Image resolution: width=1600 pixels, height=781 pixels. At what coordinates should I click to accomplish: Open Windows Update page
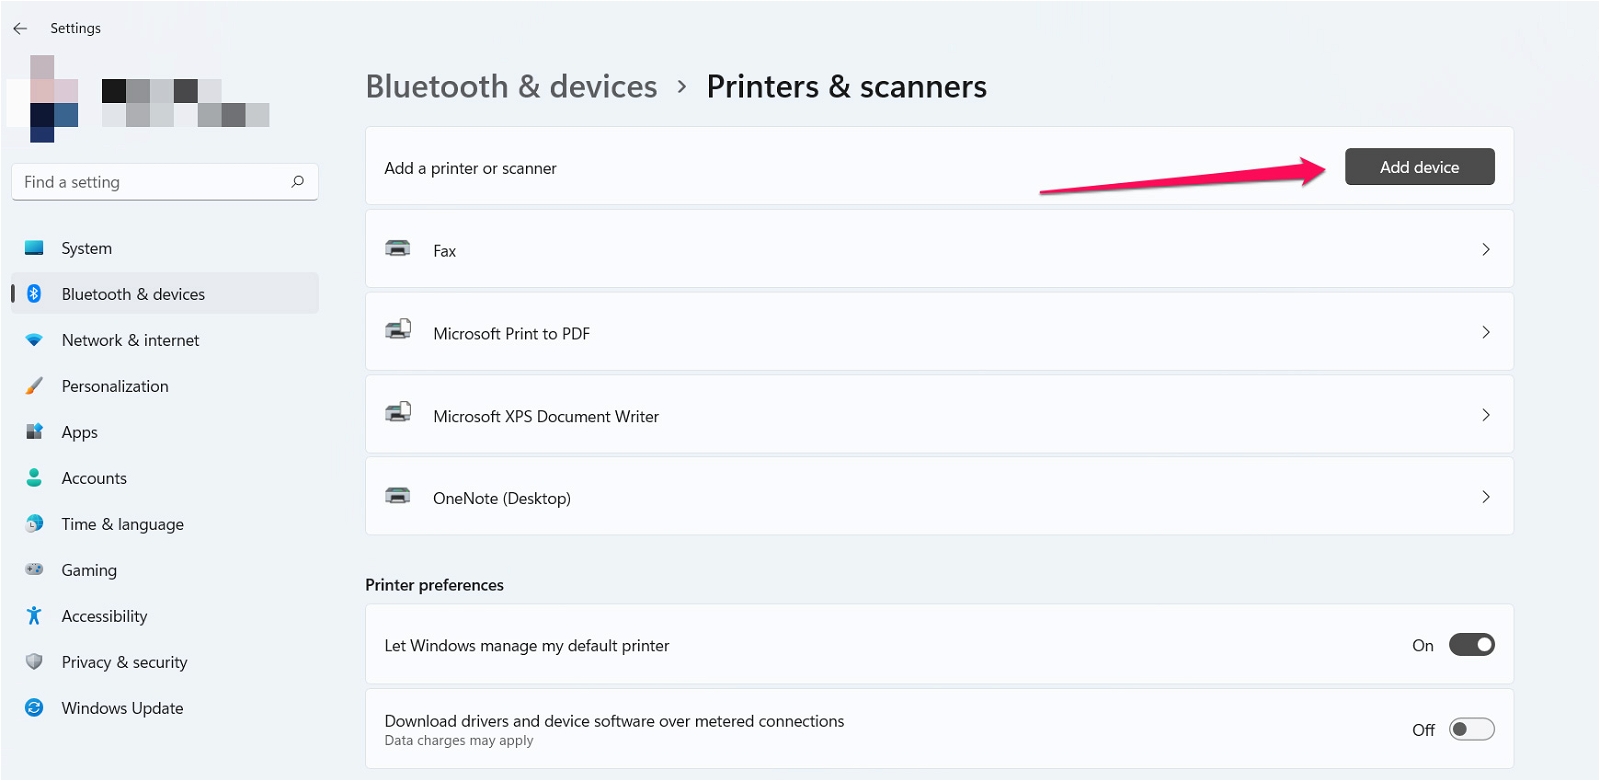[x=165, y=708]
